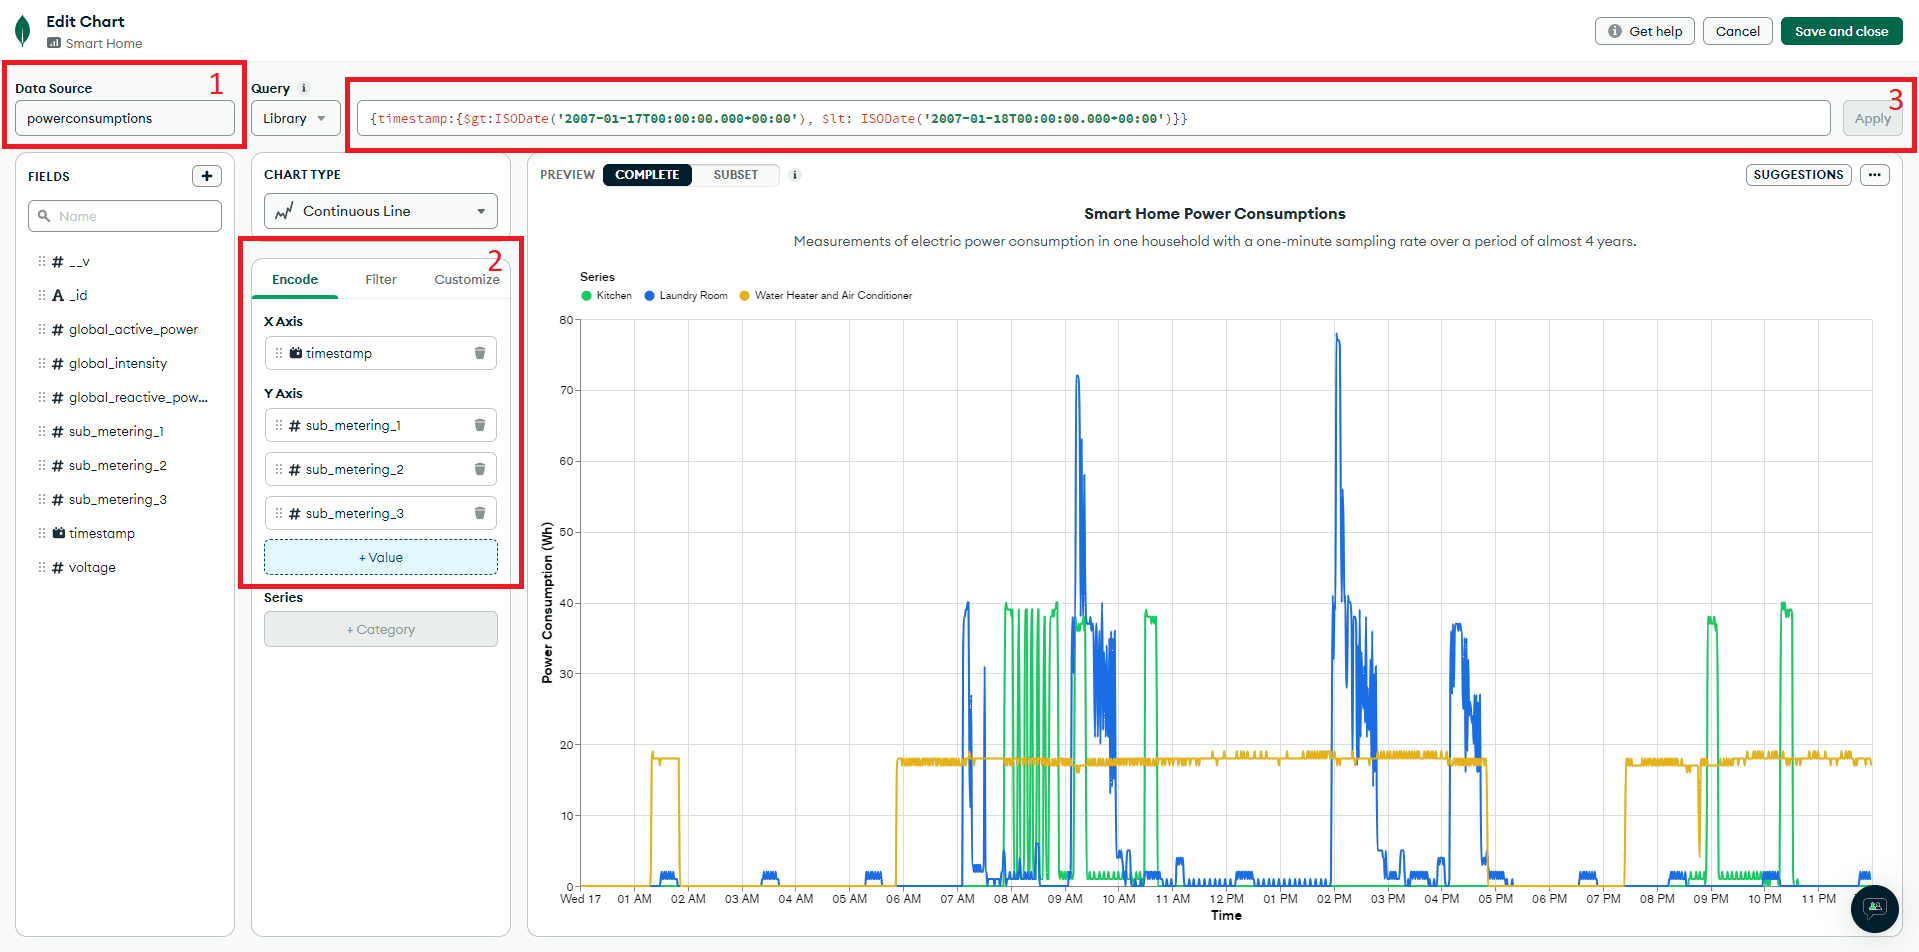Open the chat support bubble icon
This screenshot has width=1919, height=952.
pos(1874,908)
